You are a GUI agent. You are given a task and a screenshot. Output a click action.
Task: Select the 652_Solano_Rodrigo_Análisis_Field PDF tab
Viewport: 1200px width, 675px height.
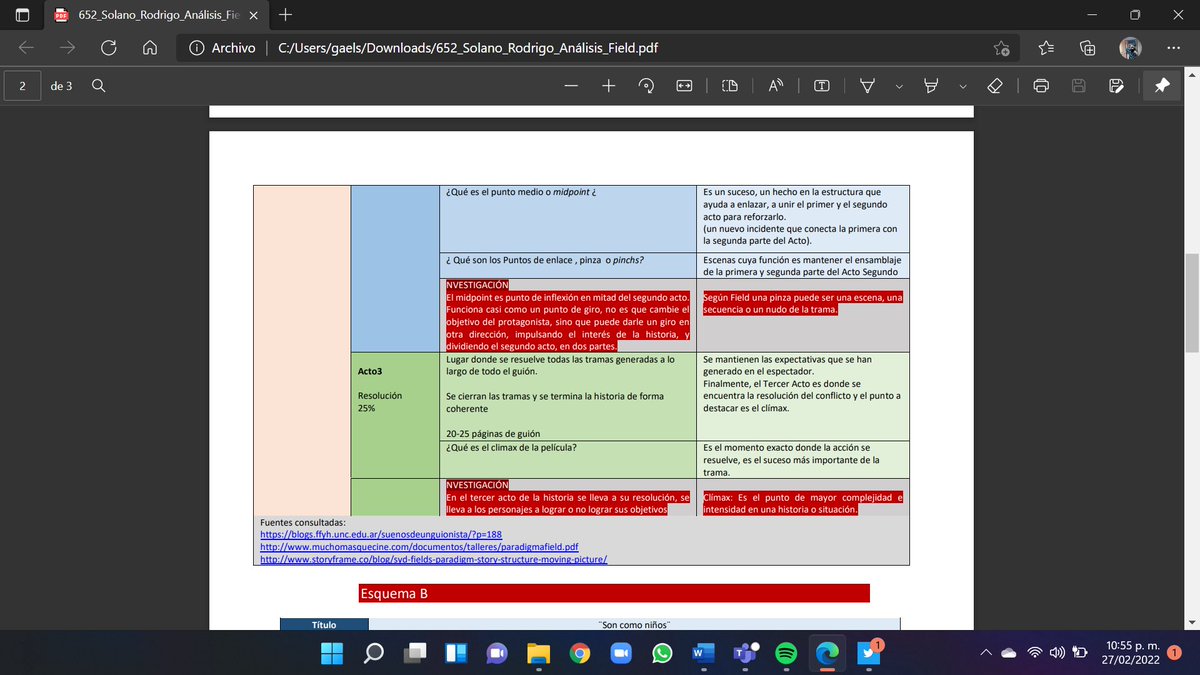[157, 15]
